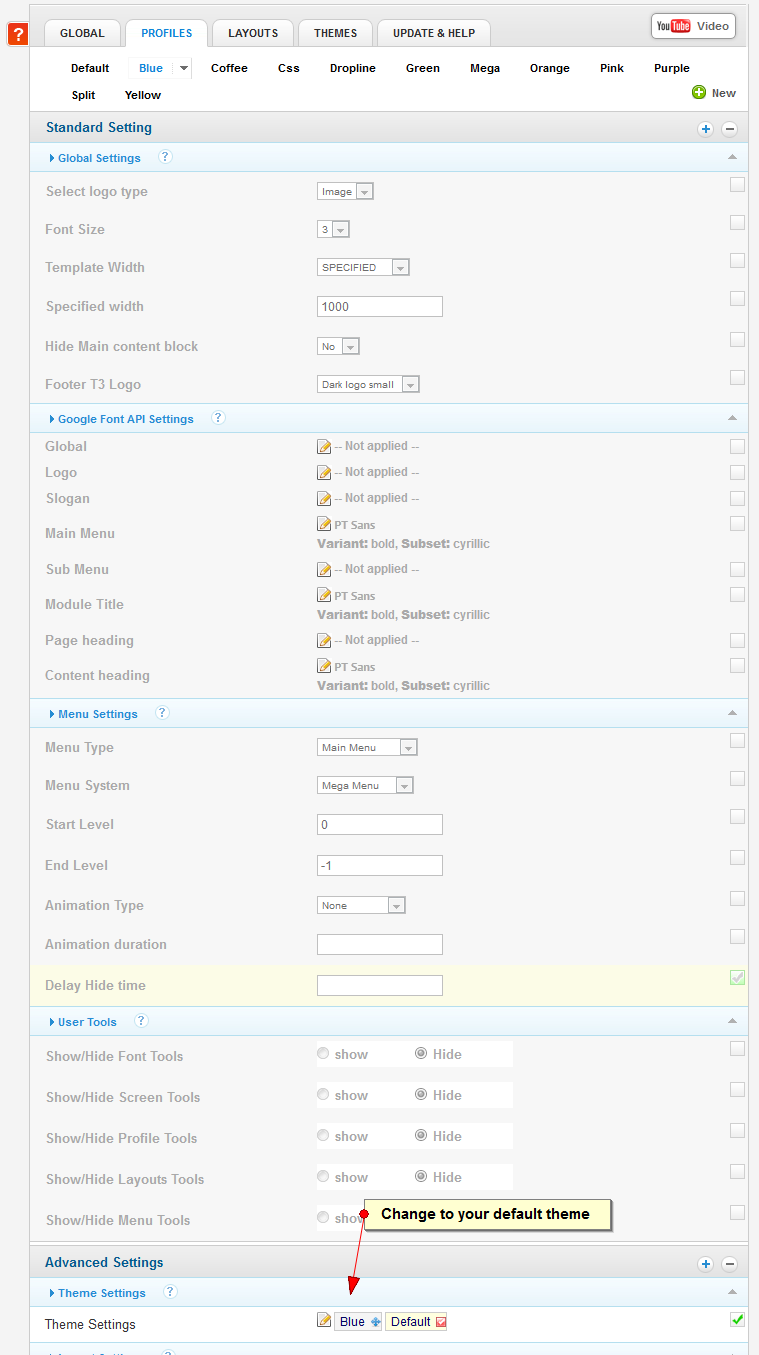Check the Select logo type override checkbox
This screenshot has height=1355, width=759.
click(737, 184)
